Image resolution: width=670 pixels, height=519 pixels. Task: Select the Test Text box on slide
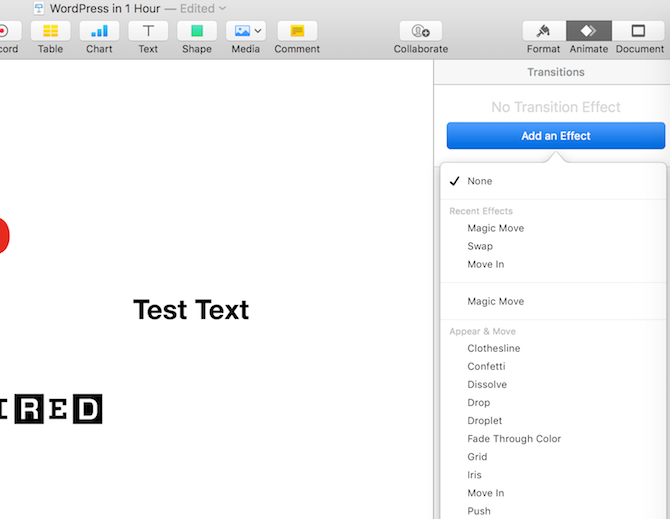pyautogui.click(x=191, y=310)
